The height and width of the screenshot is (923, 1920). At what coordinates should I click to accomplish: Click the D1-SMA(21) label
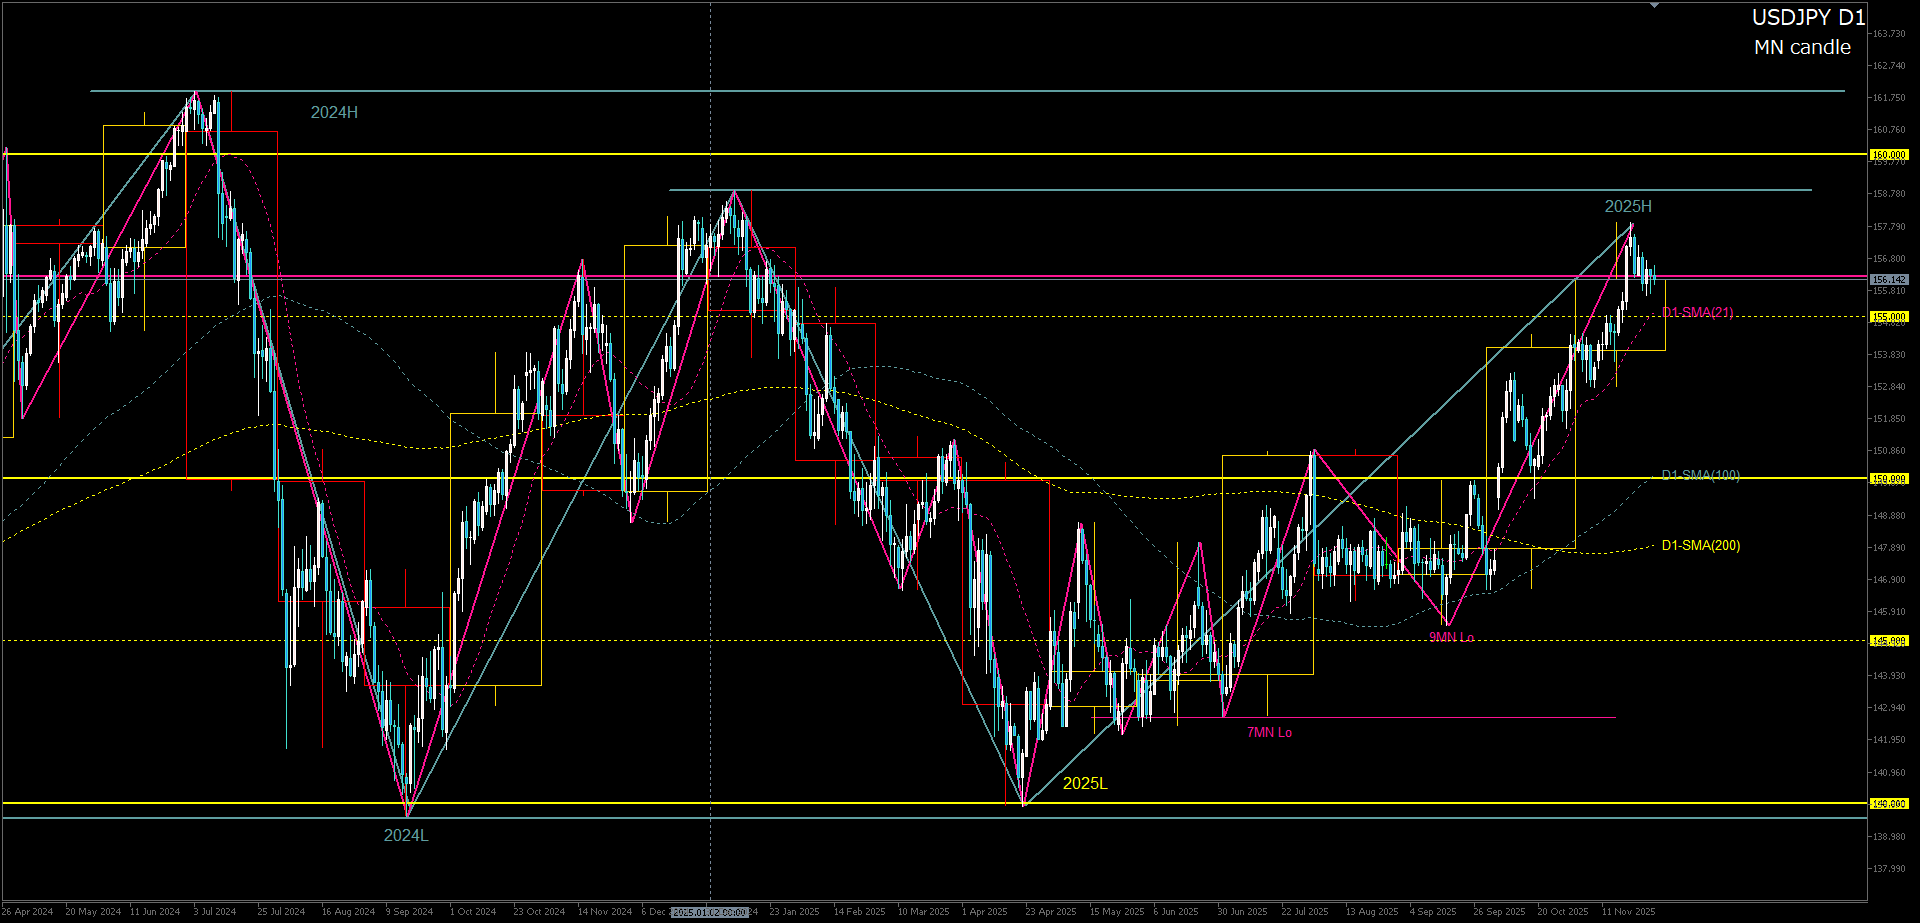tap(1697, 313)
